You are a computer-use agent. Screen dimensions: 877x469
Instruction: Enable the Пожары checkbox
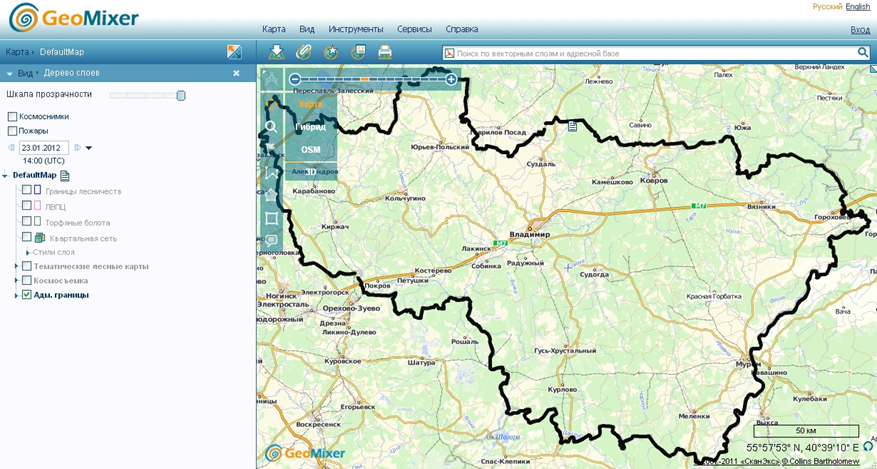coord(13,131)
